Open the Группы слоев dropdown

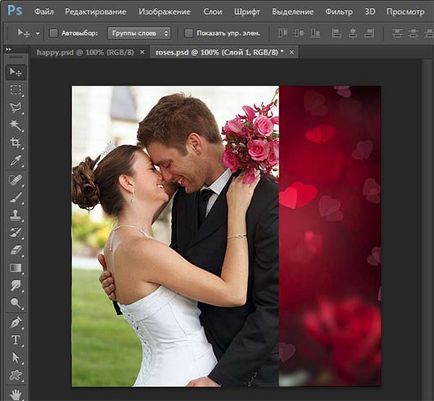click(x=139, y=33)
